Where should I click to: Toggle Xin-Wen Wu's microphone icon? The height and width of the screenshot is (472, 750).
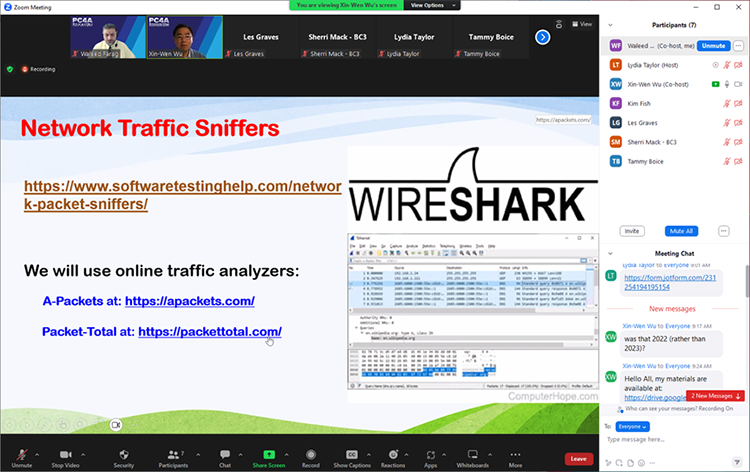pos(727,84)
